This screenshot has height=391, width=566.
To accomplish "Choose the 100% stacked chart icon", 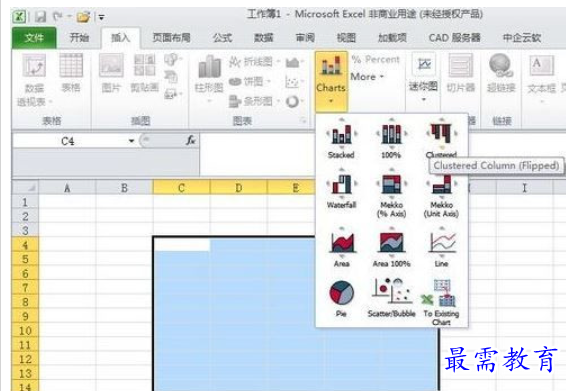I will (x=391, y=139).
